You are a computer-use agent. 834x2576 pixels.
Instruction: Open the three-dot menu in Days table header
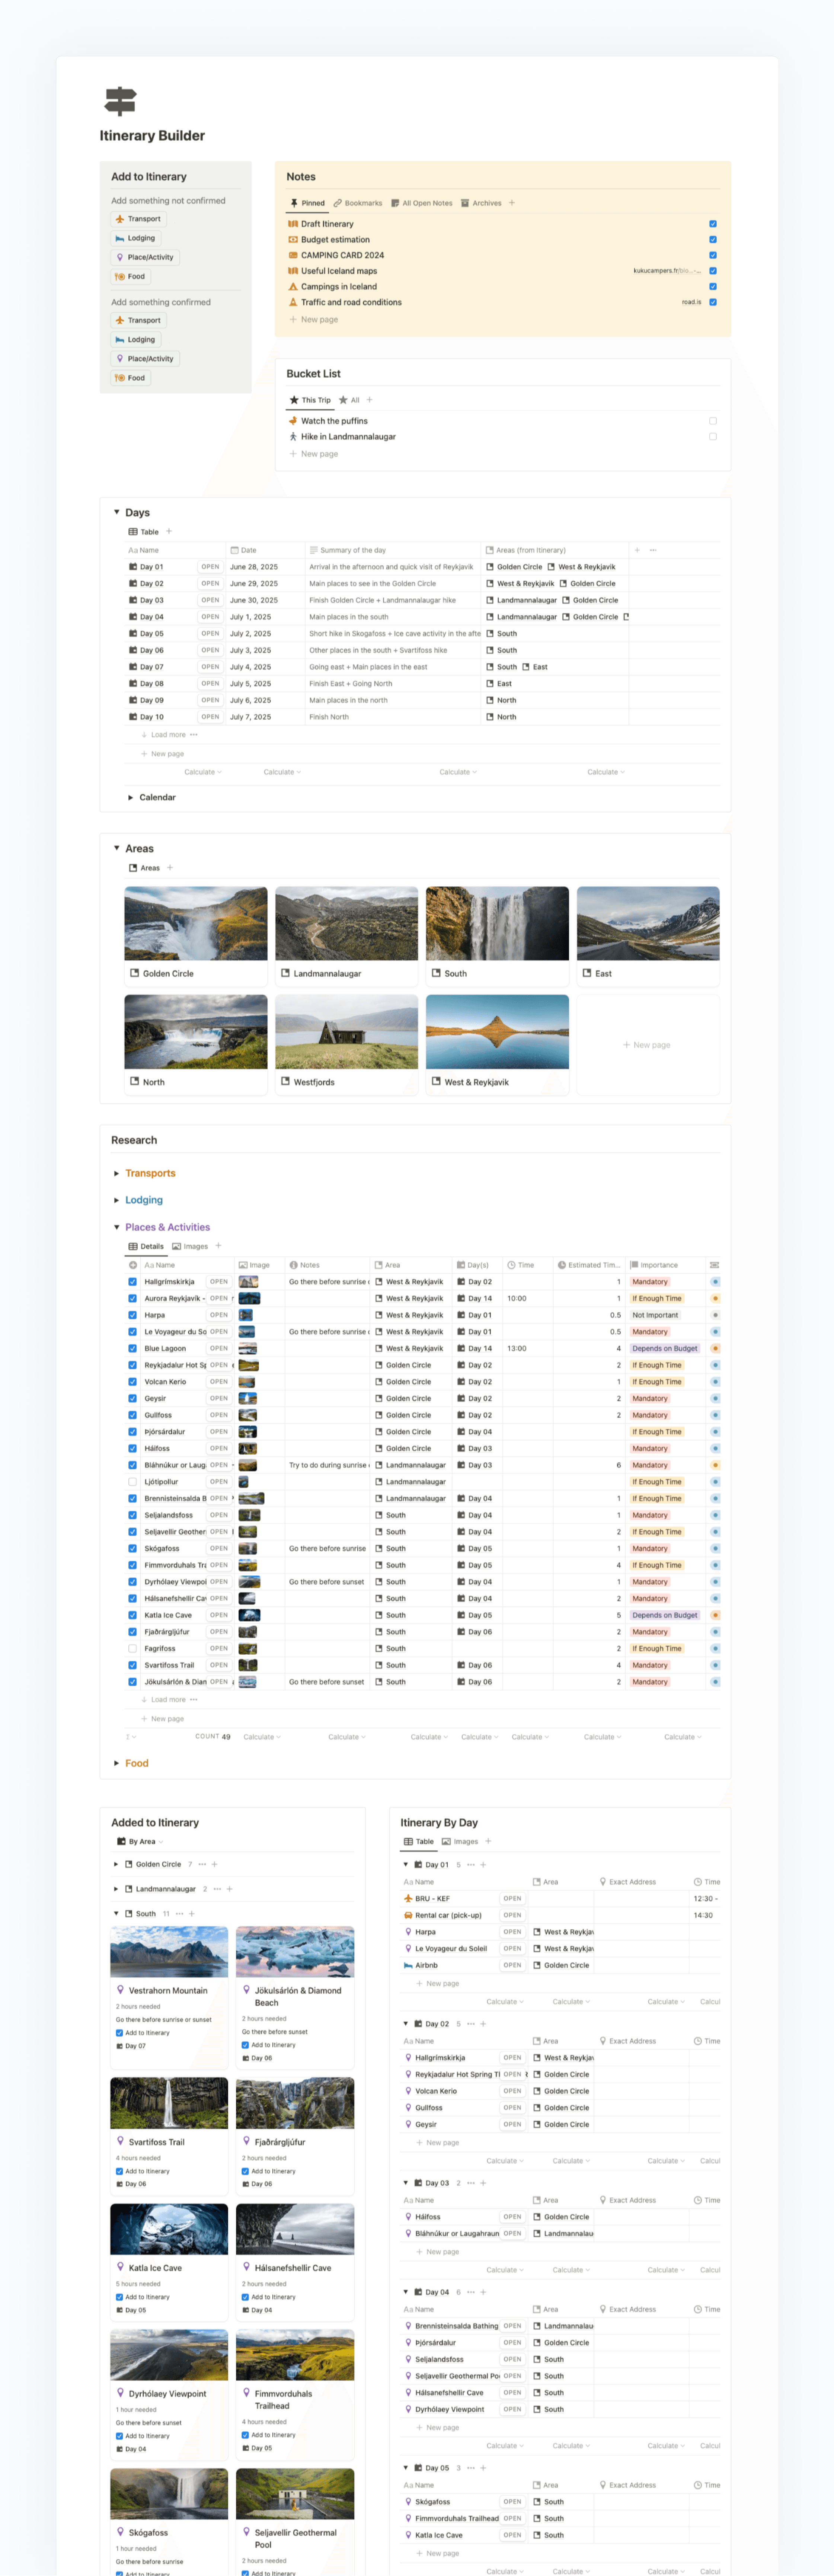click(653, 550)
